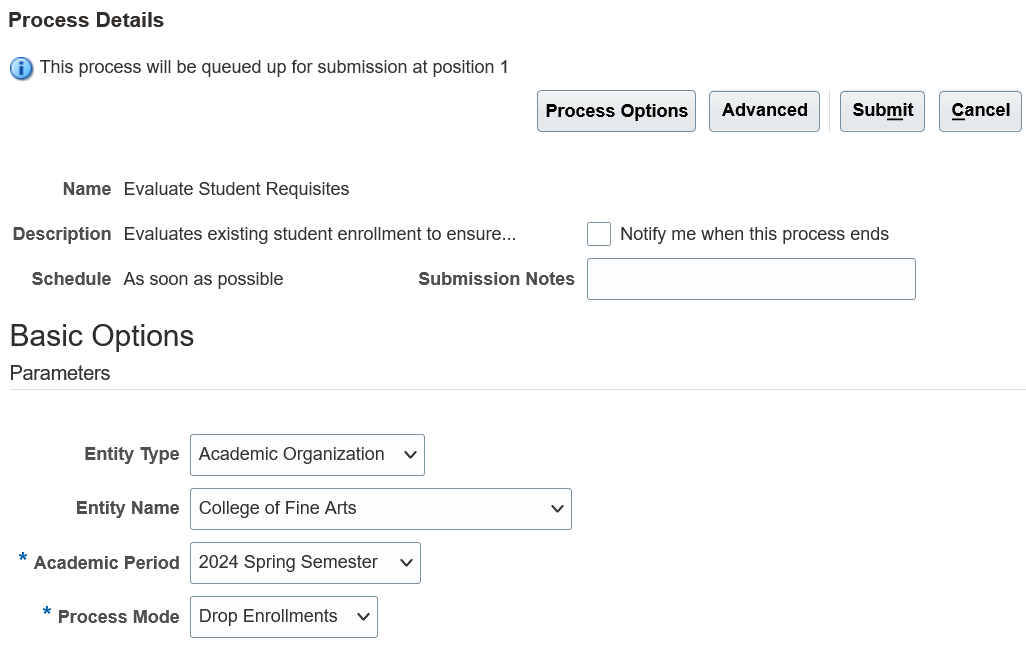
Task: Click the truncated Description text
Action: point(320,234)
